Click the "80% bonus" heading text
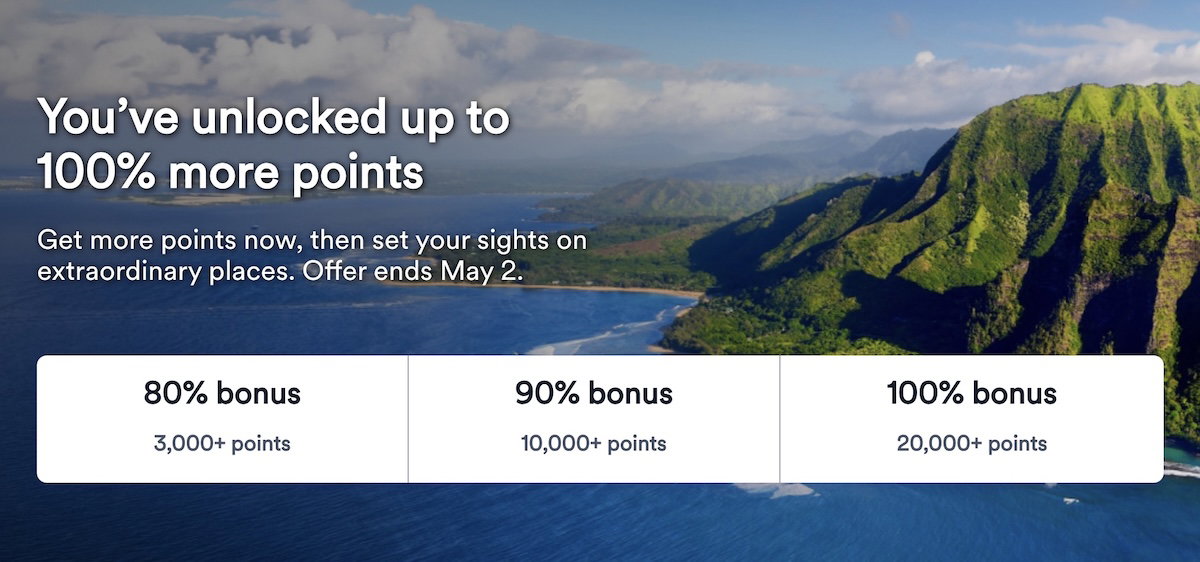The width and height of the screenshot is (1200, 562). click(x=222, y=393)
